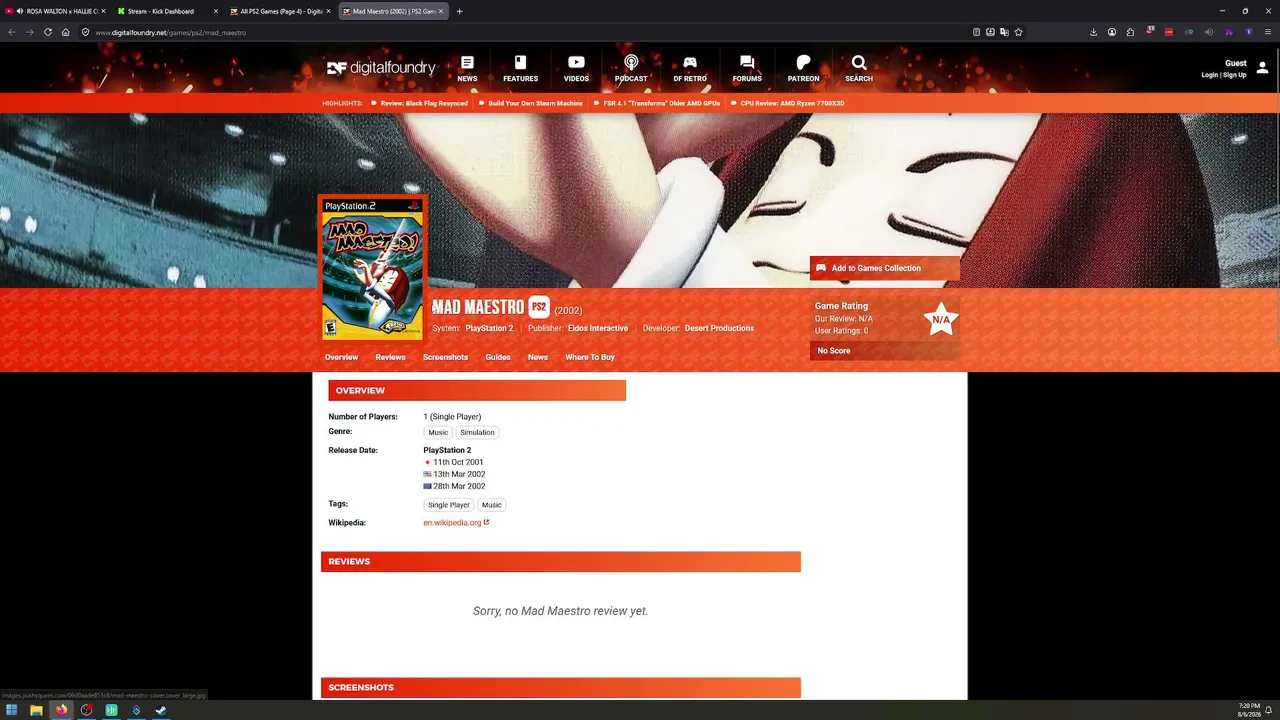Go to Videos via the YouTube icon
This screenshot has width=1280, height=720.
[x=576, y=63]
